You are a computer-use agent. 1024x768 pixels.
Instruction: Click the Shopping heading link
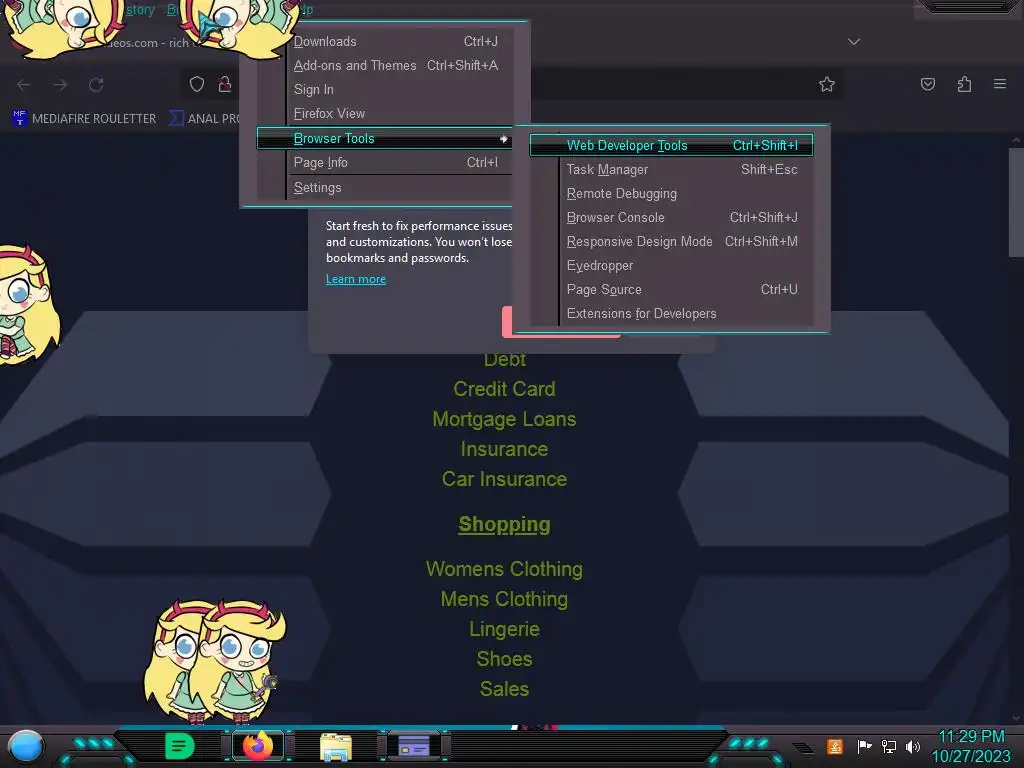tap(504, 524)
